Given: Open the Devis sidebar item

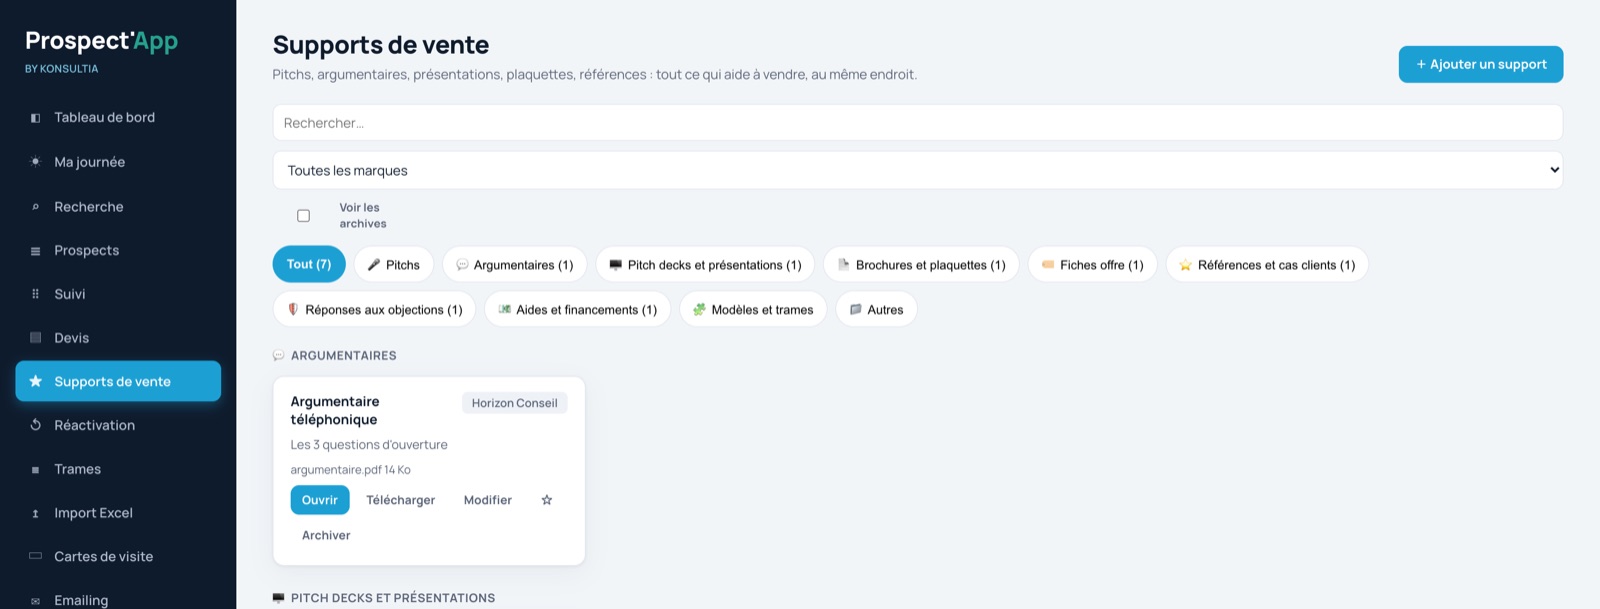Looking at the screenshot, I should pyautogui.click(x=118, y=338).
